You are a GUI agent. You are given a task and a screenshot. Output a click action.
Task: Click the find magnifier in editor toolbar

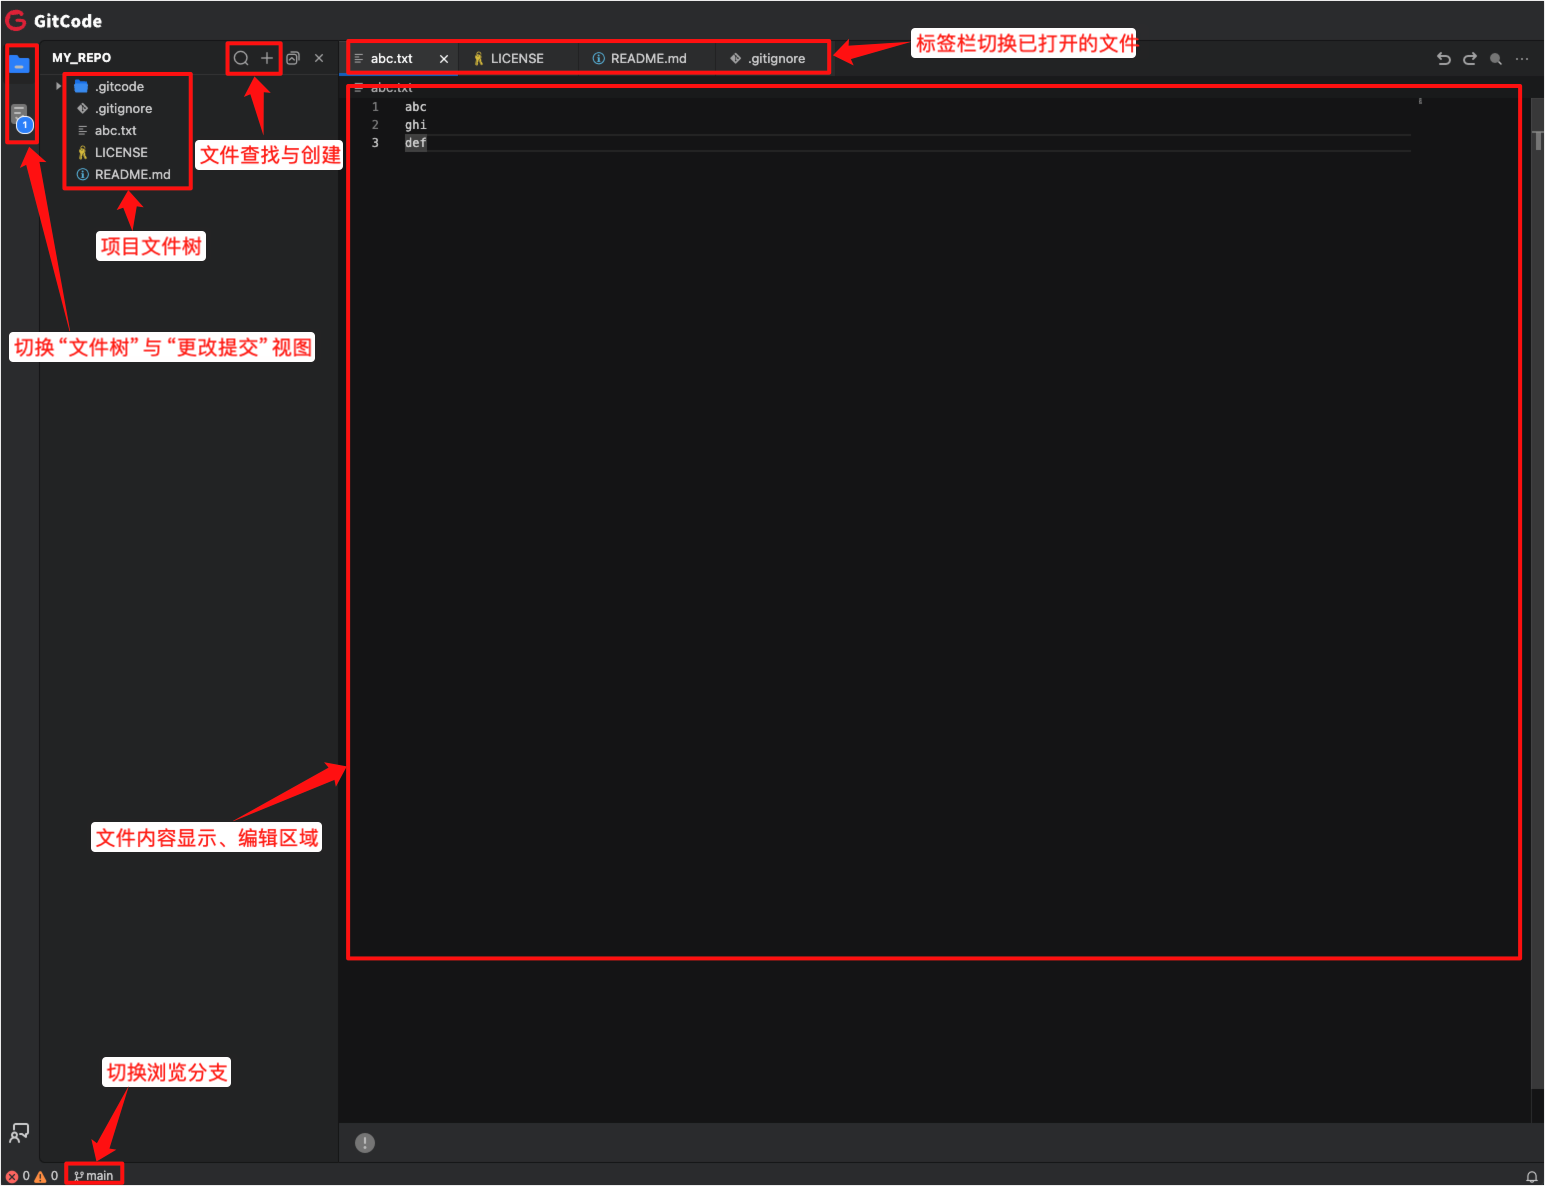pos(1496,59)
